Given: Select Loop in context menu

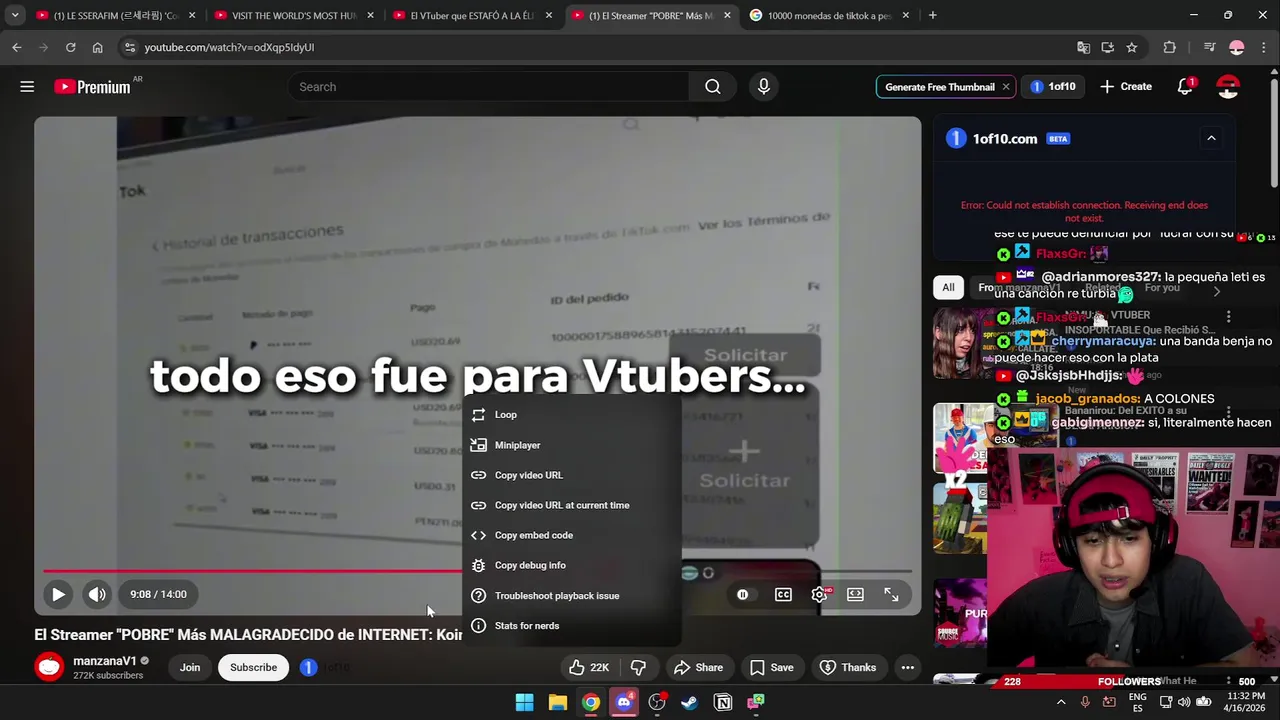Looking at the screenshot, I should (x=572, y=414).
